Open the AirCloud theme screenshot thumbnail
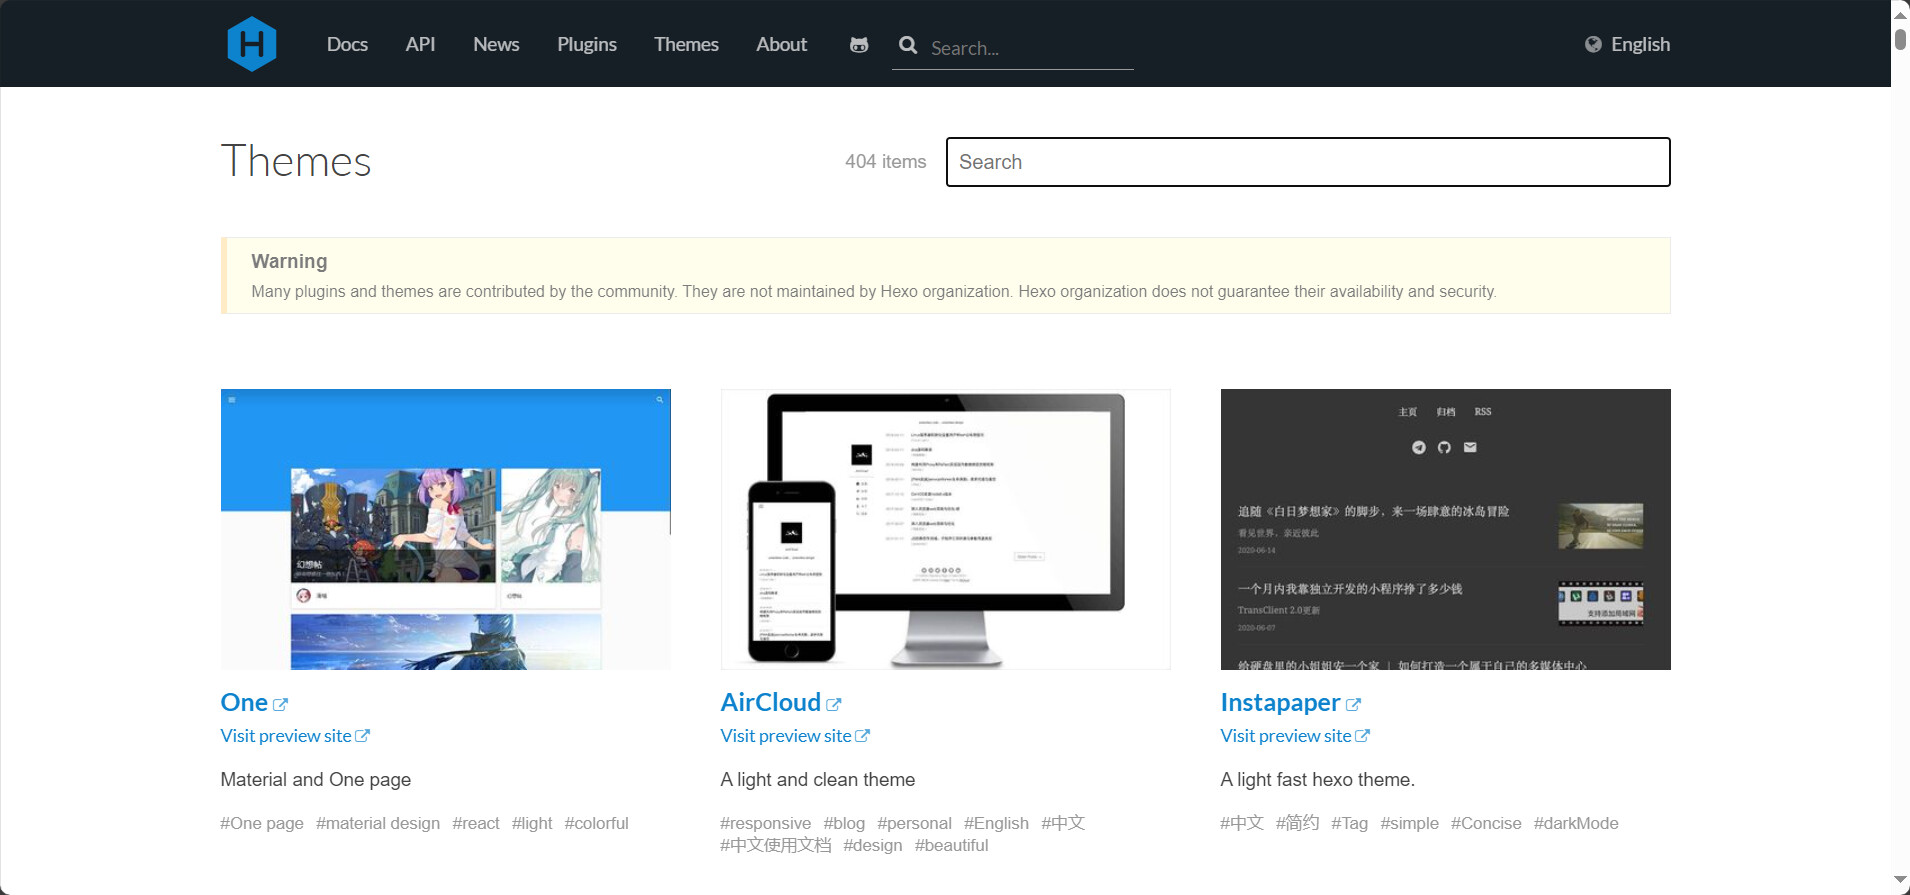Screen dimensions: 1910x895 pos(946,529)
